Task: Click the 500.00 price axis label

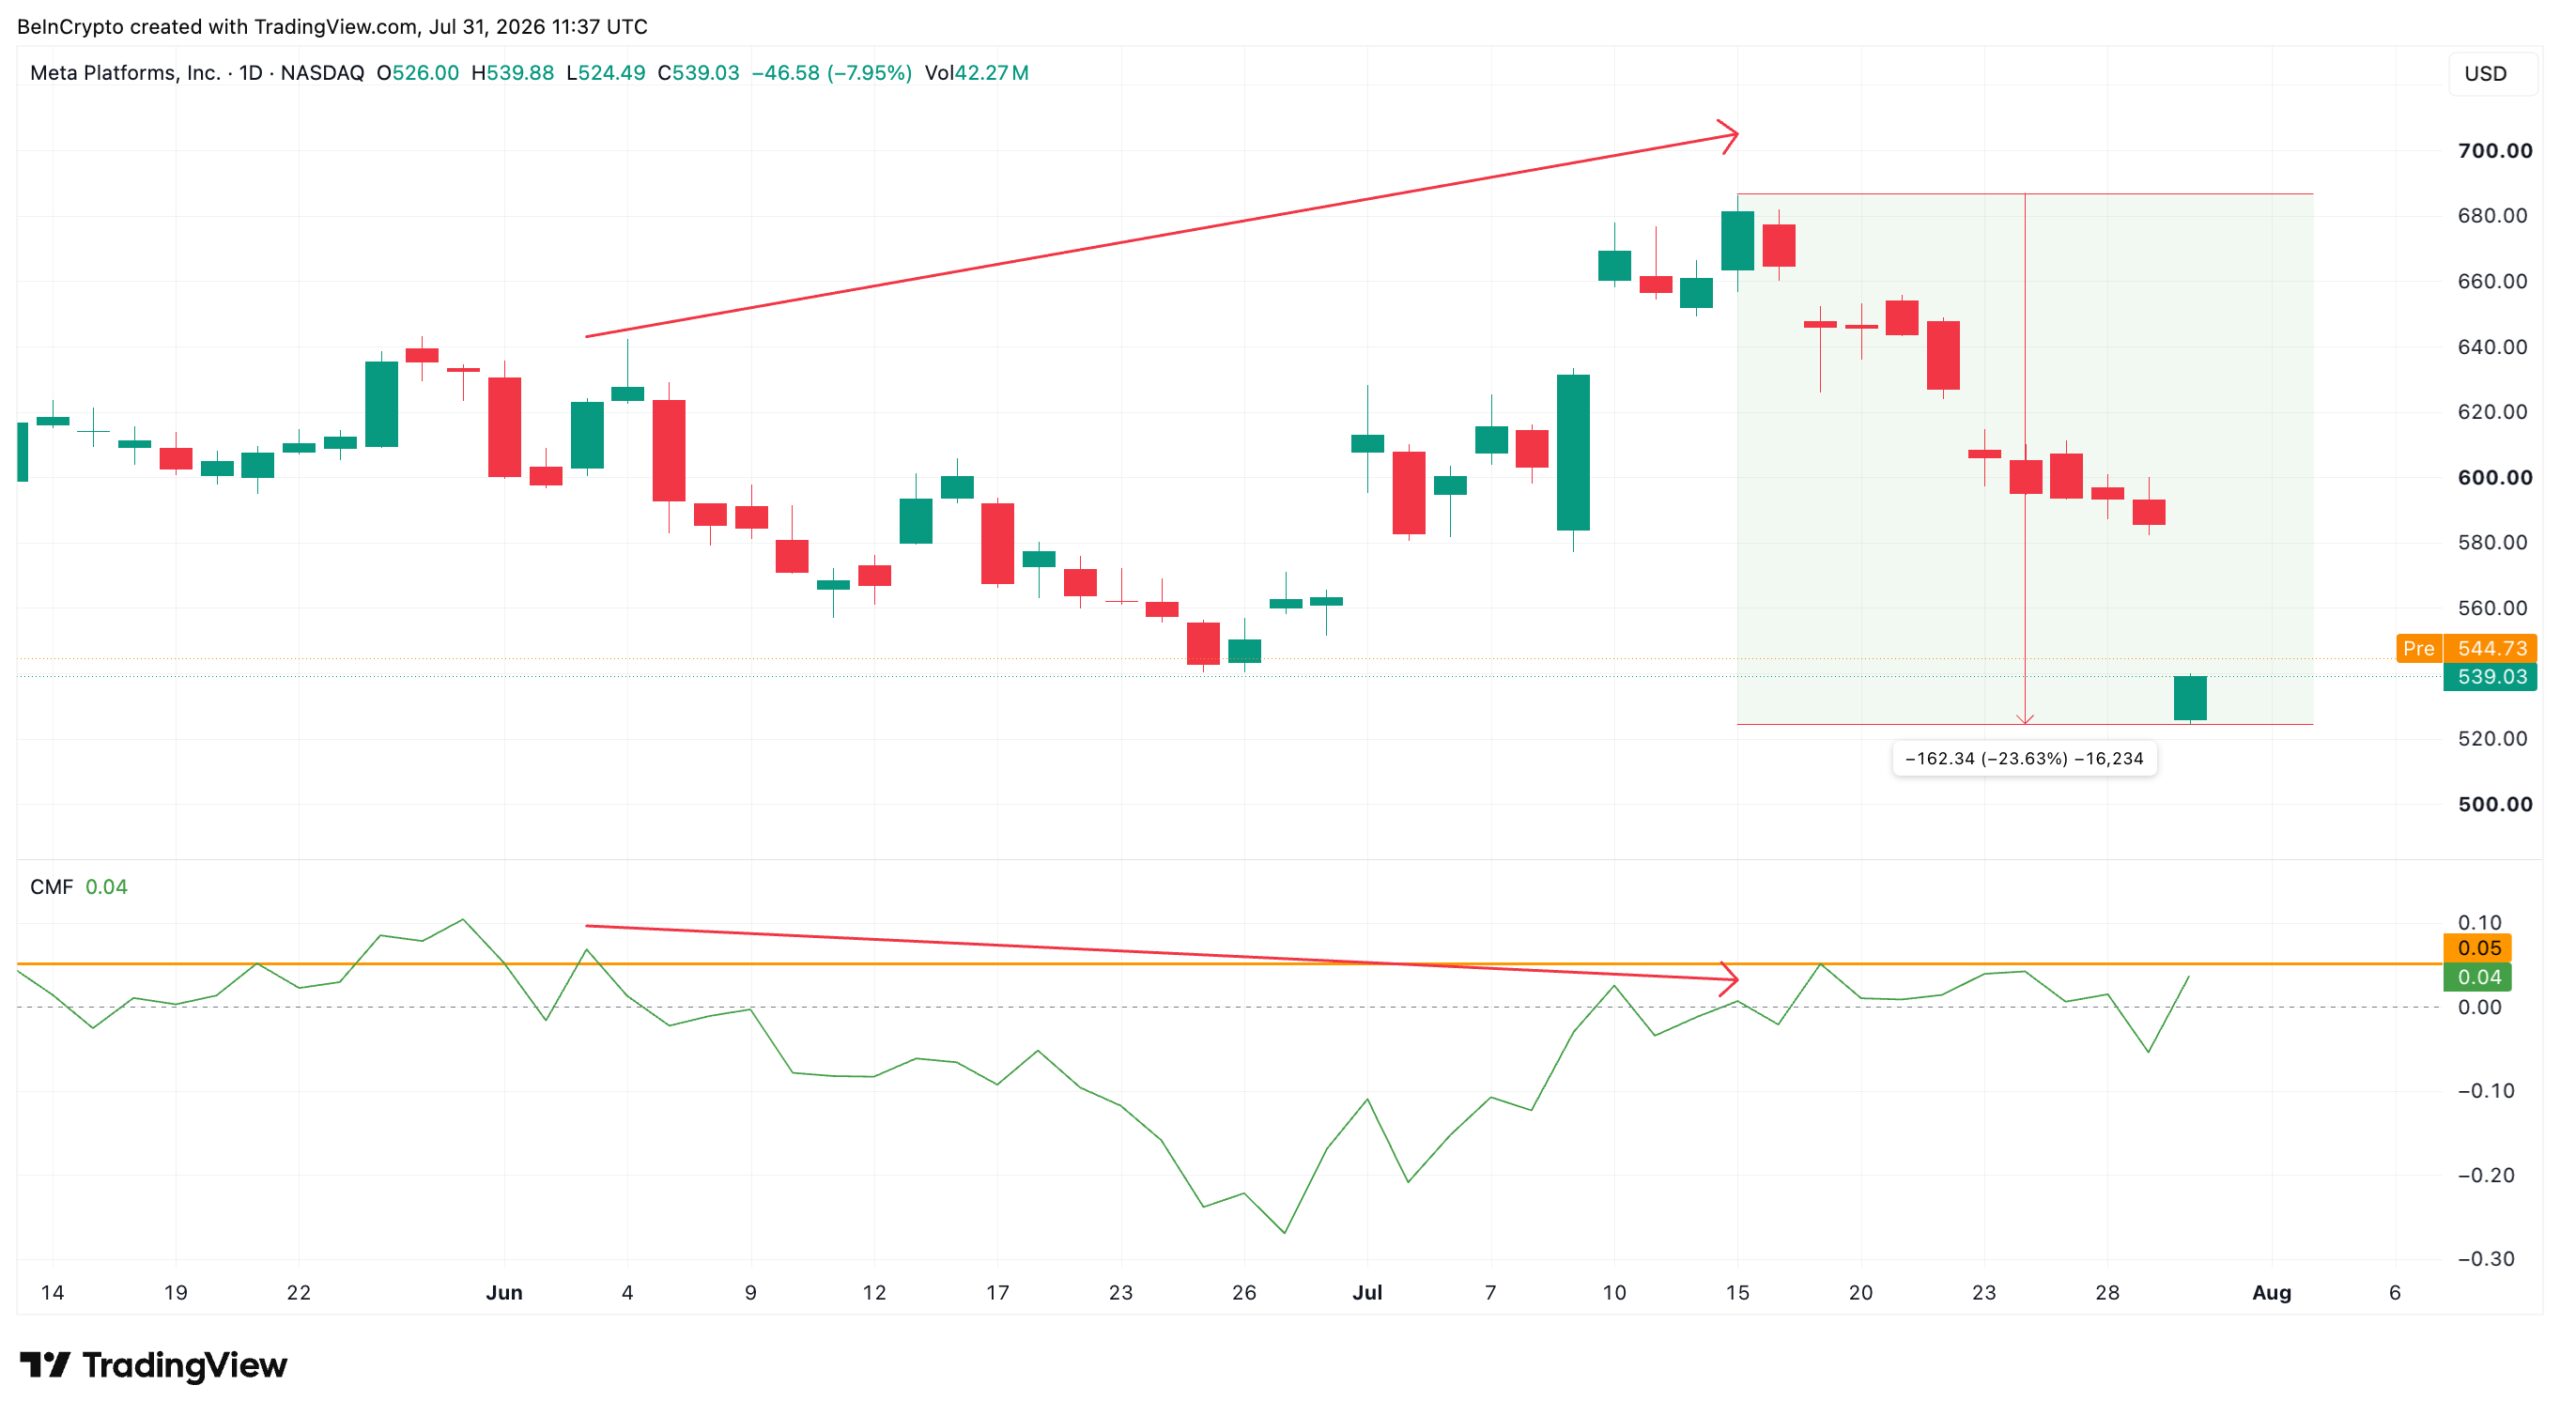Action: pyautogui.click(x=2494, y=804)
